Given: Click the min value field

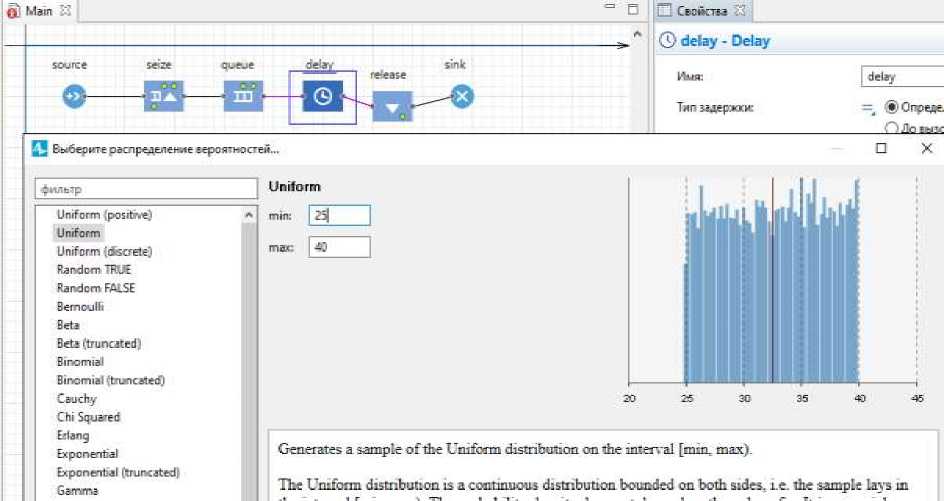Looking at the screenshot, I should click(340, 215).
